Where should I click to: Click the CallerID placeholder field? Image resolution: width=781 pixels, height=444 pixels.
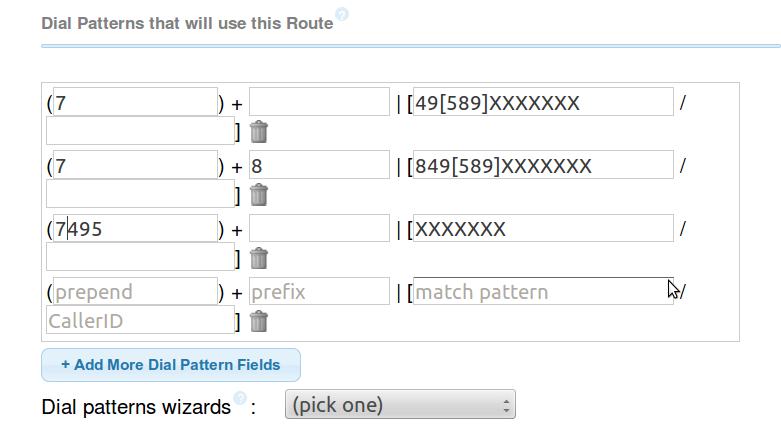click(140, 320)
